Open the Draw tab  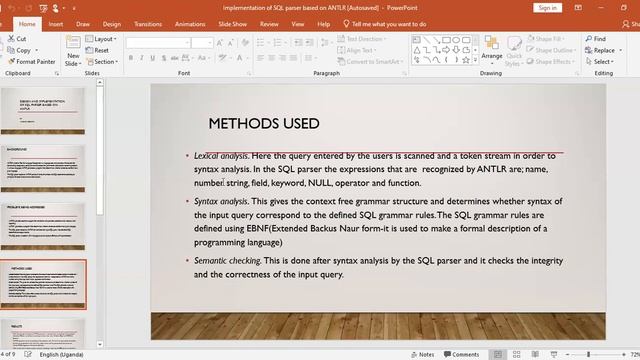(x=83, y=24)
